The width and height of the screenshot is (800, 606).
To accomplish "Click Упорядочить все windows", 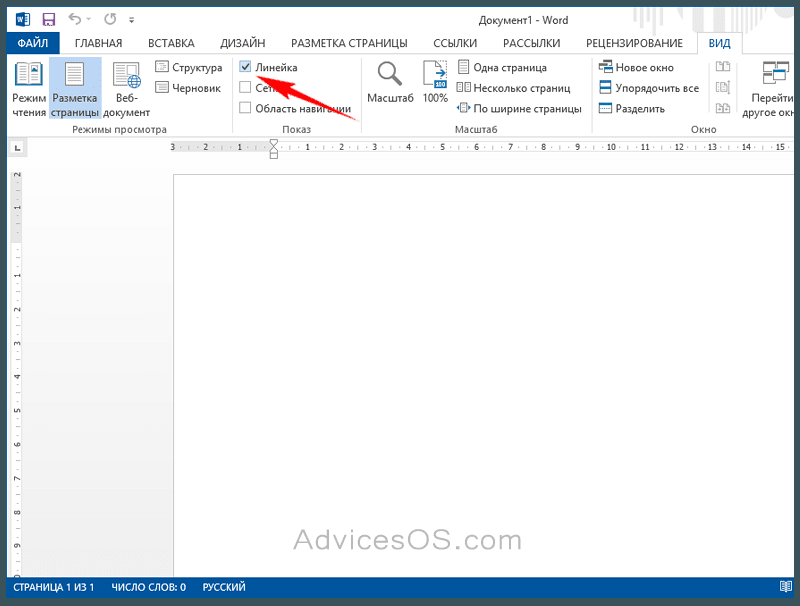I will (649, 88).
